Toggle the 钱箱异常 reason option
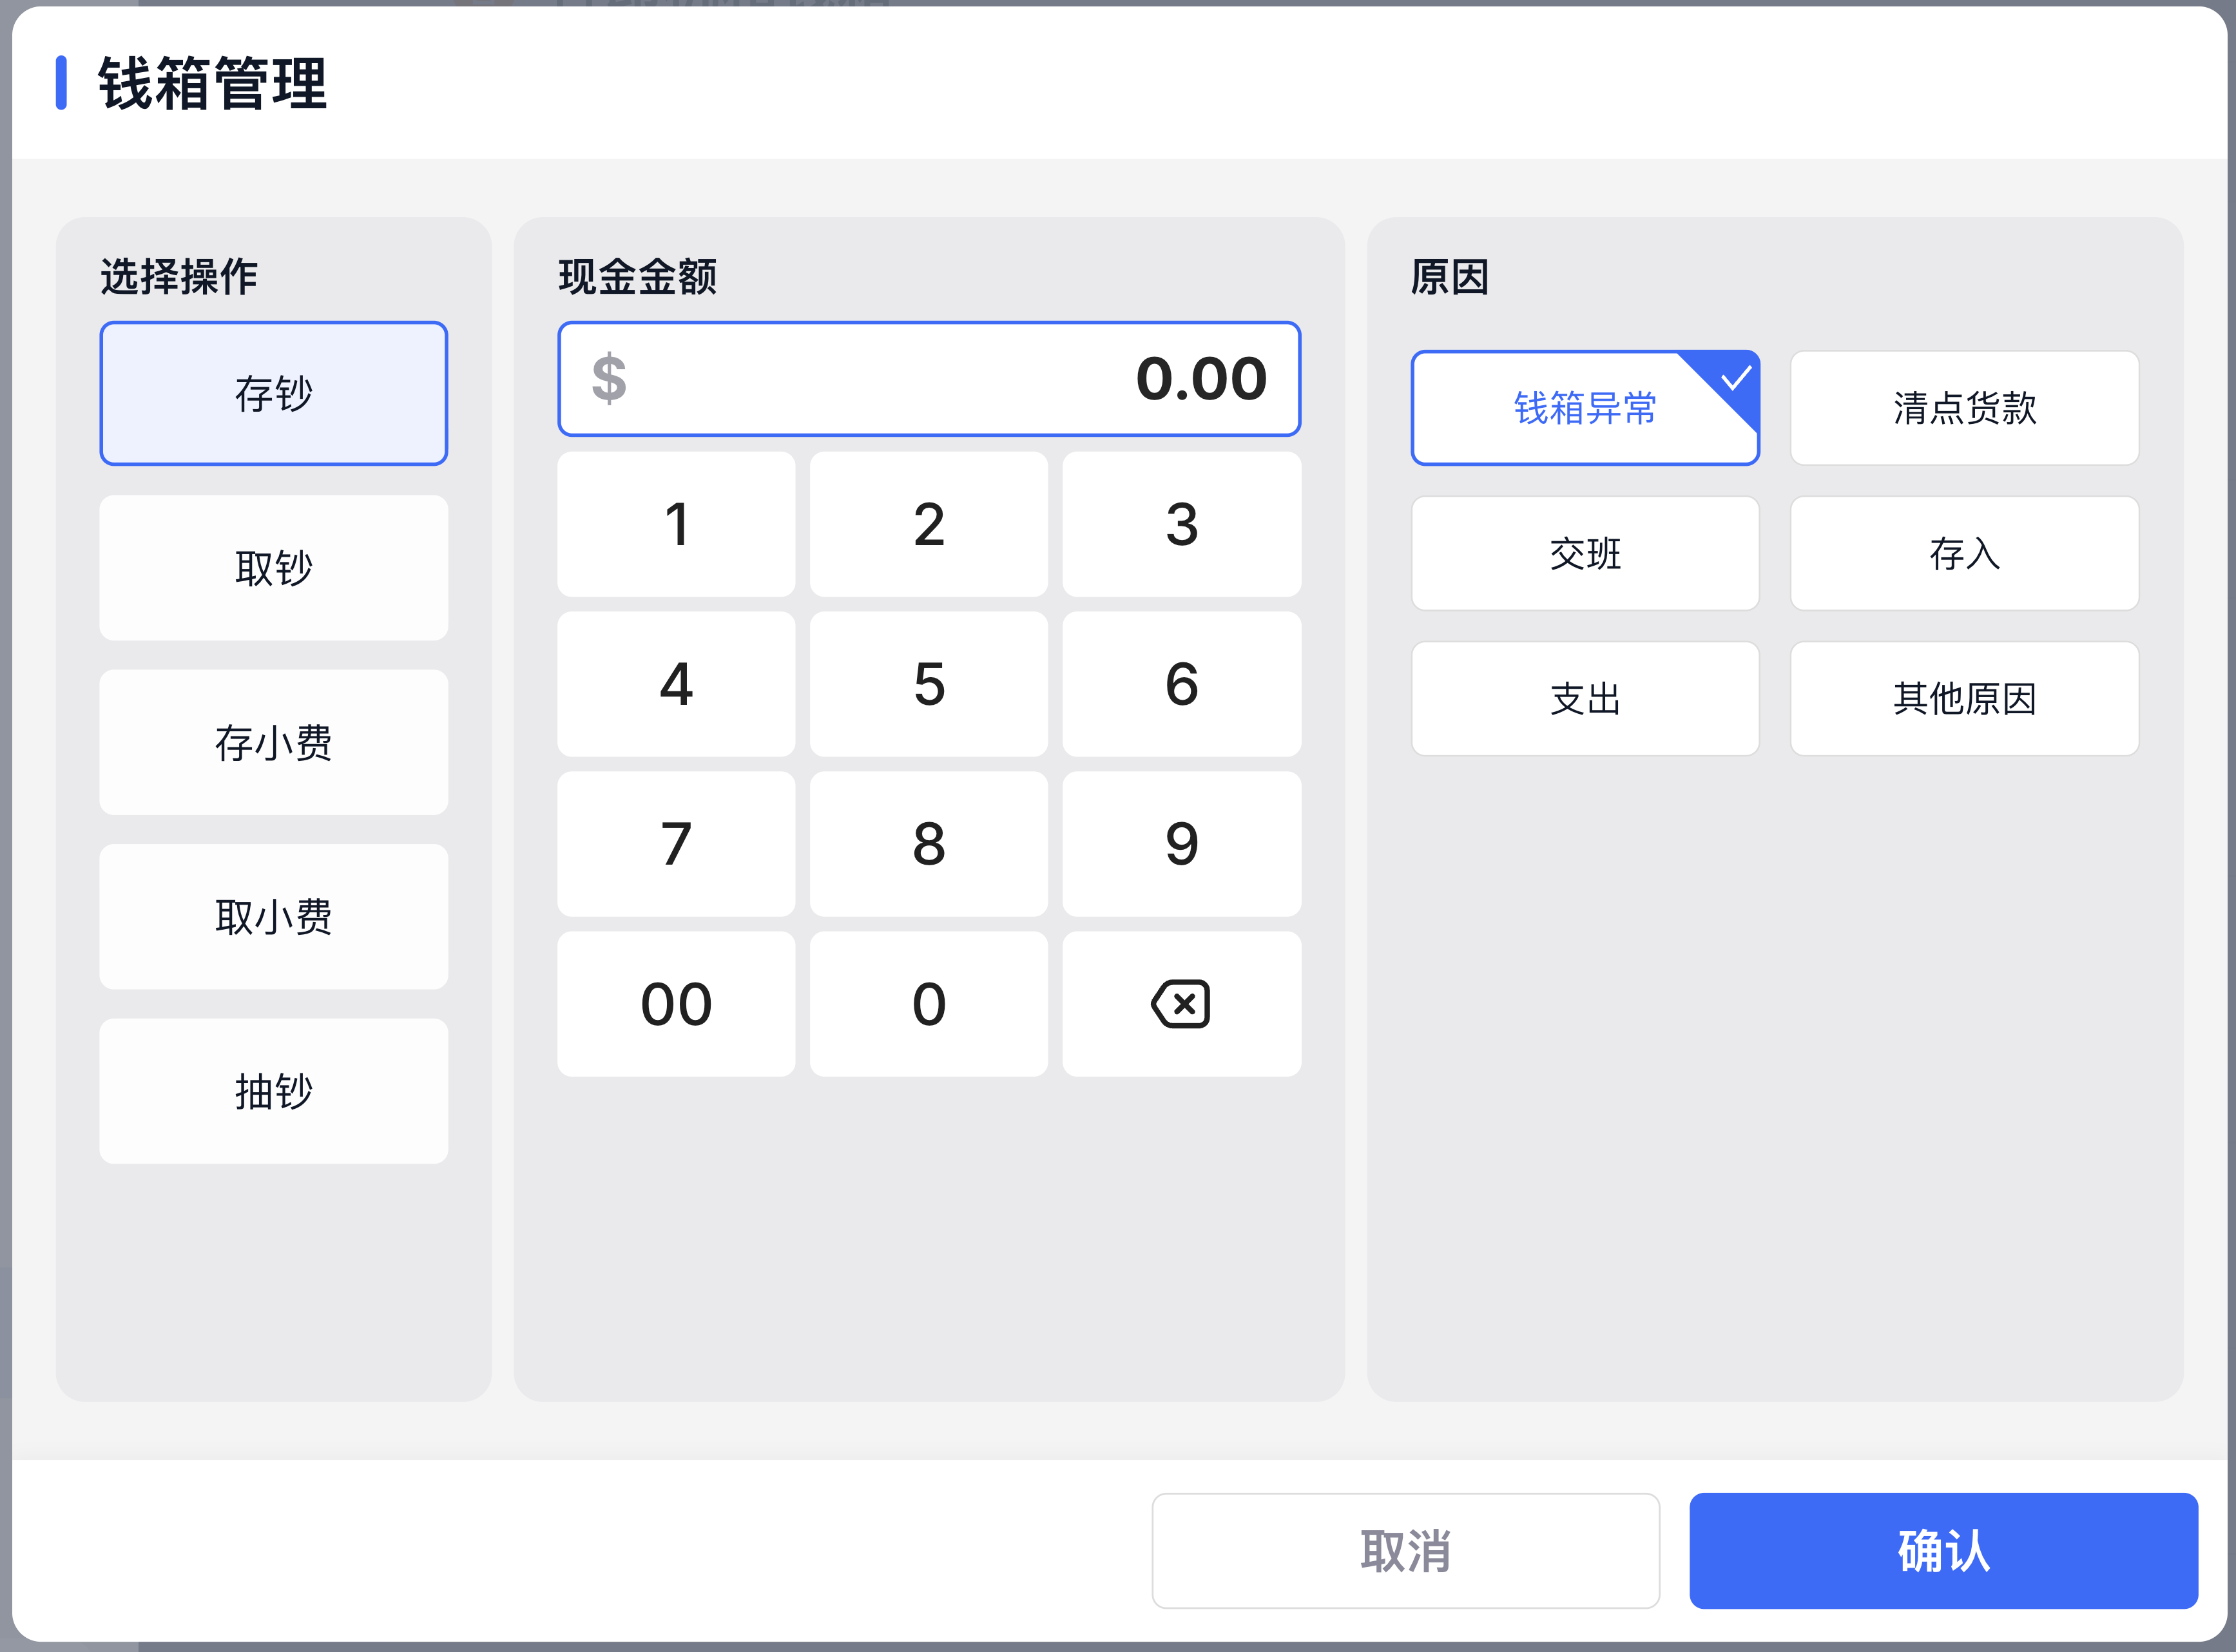 pos(1584,408)
